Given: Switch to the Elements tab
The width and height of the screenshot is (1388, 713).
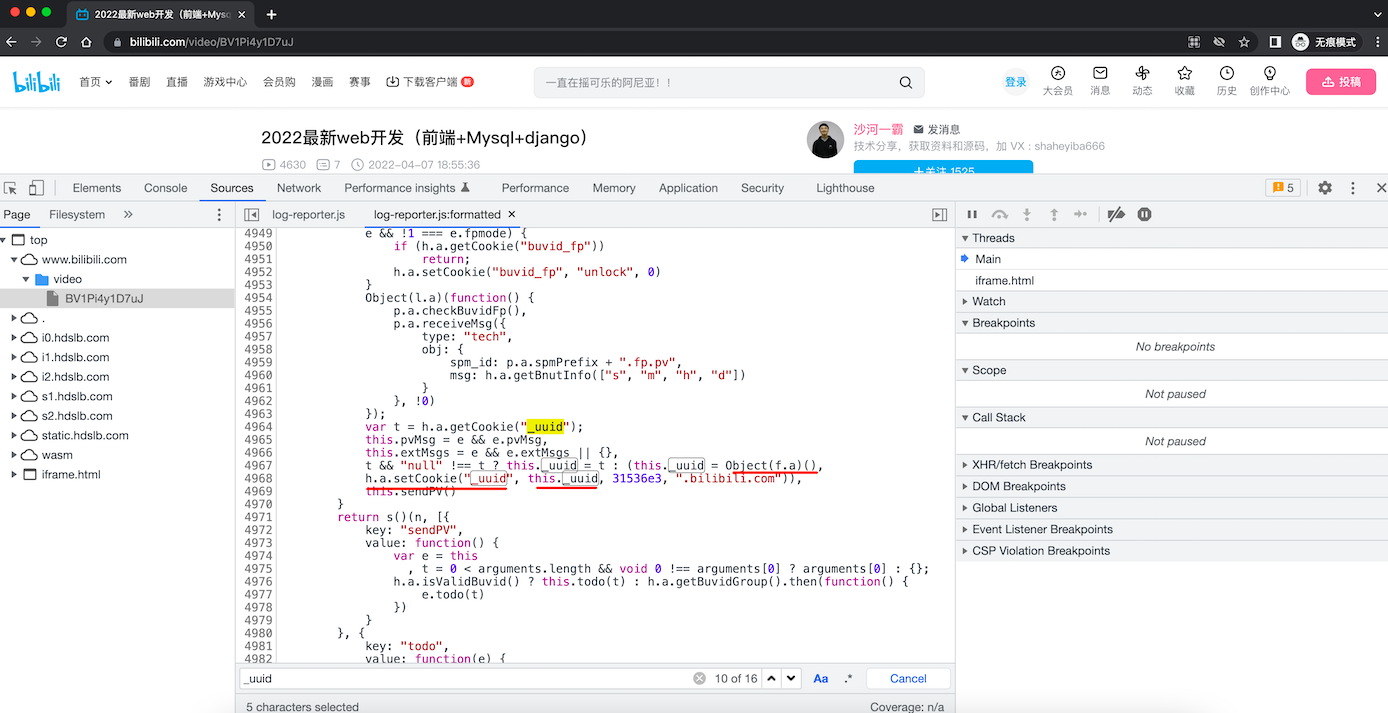Looking at the screenshot, I should (97, 188).
